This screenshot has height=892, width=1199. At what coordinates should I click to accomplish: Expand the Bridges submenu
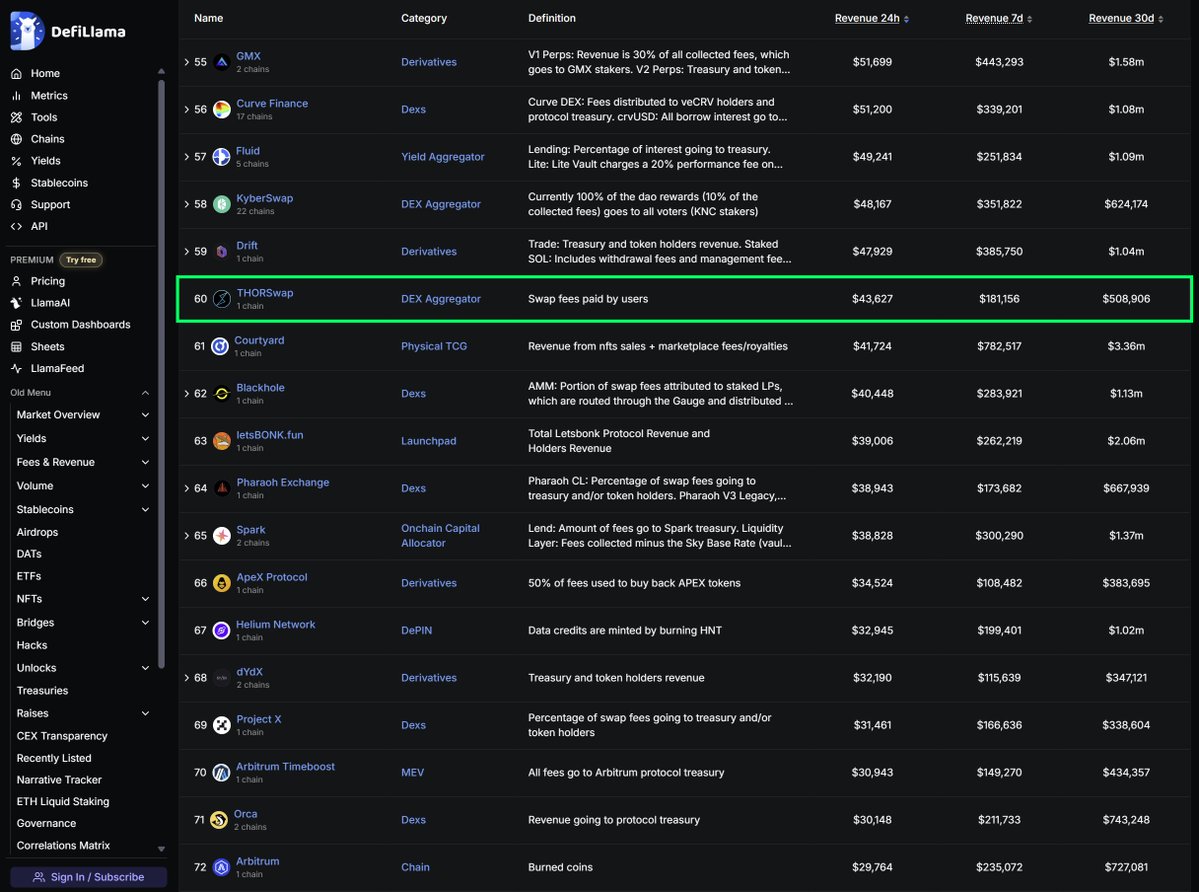click(145, 623)
